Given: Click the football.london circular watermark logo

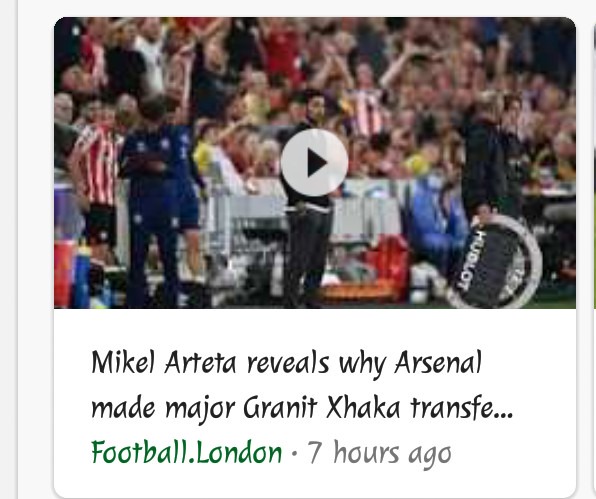Looking at the screenshot, I should coord(495,261).
